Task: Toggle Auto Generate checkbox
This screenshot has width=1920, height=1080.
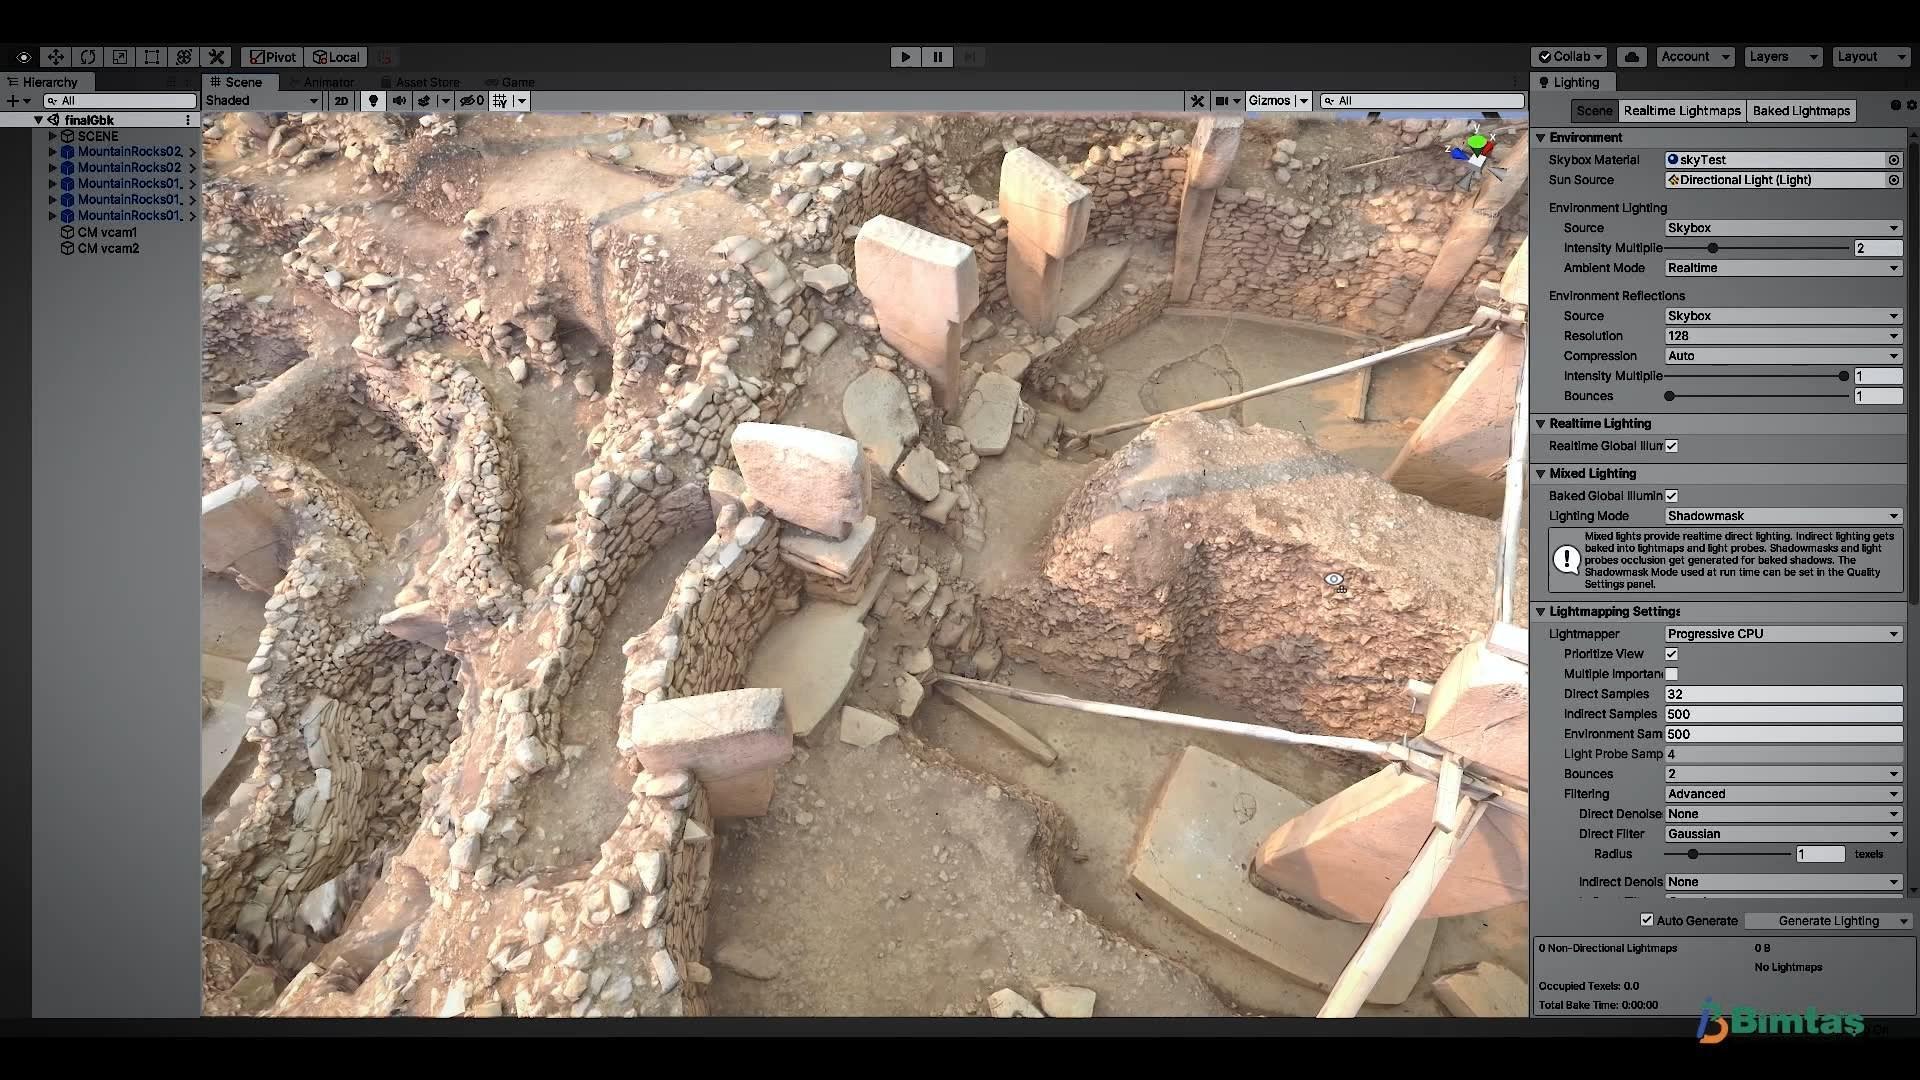Action: (x=1647, y=920)
